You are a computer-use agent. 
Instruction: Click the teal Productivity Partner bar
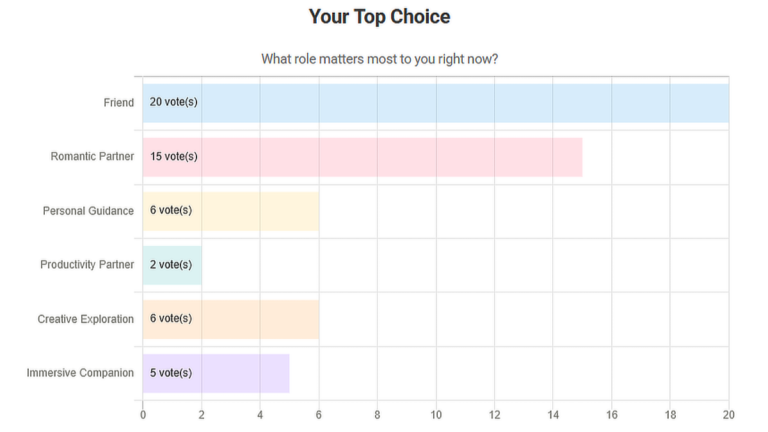coord(172,265)
